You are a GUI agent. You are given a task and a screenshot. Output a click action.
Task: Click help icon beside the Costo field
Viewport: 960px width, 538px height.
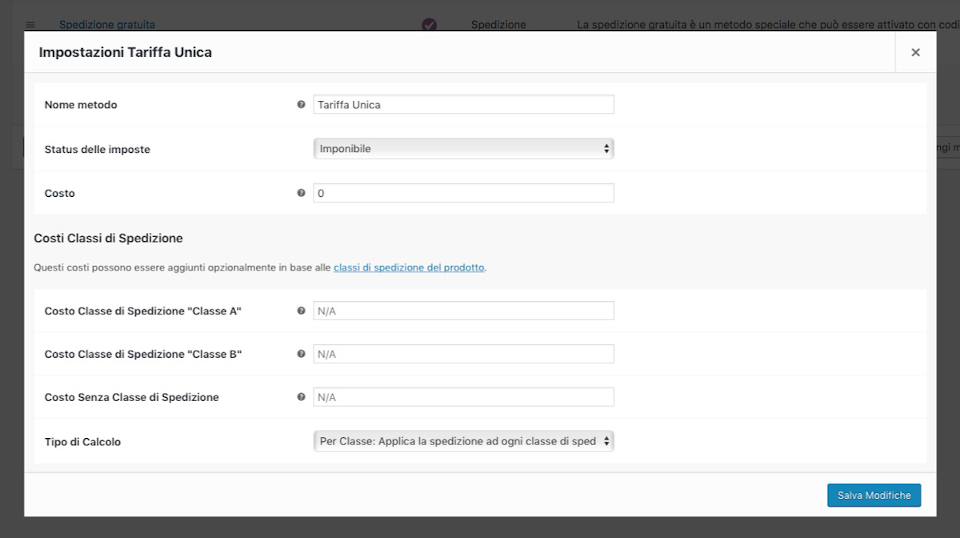(301, 193)
